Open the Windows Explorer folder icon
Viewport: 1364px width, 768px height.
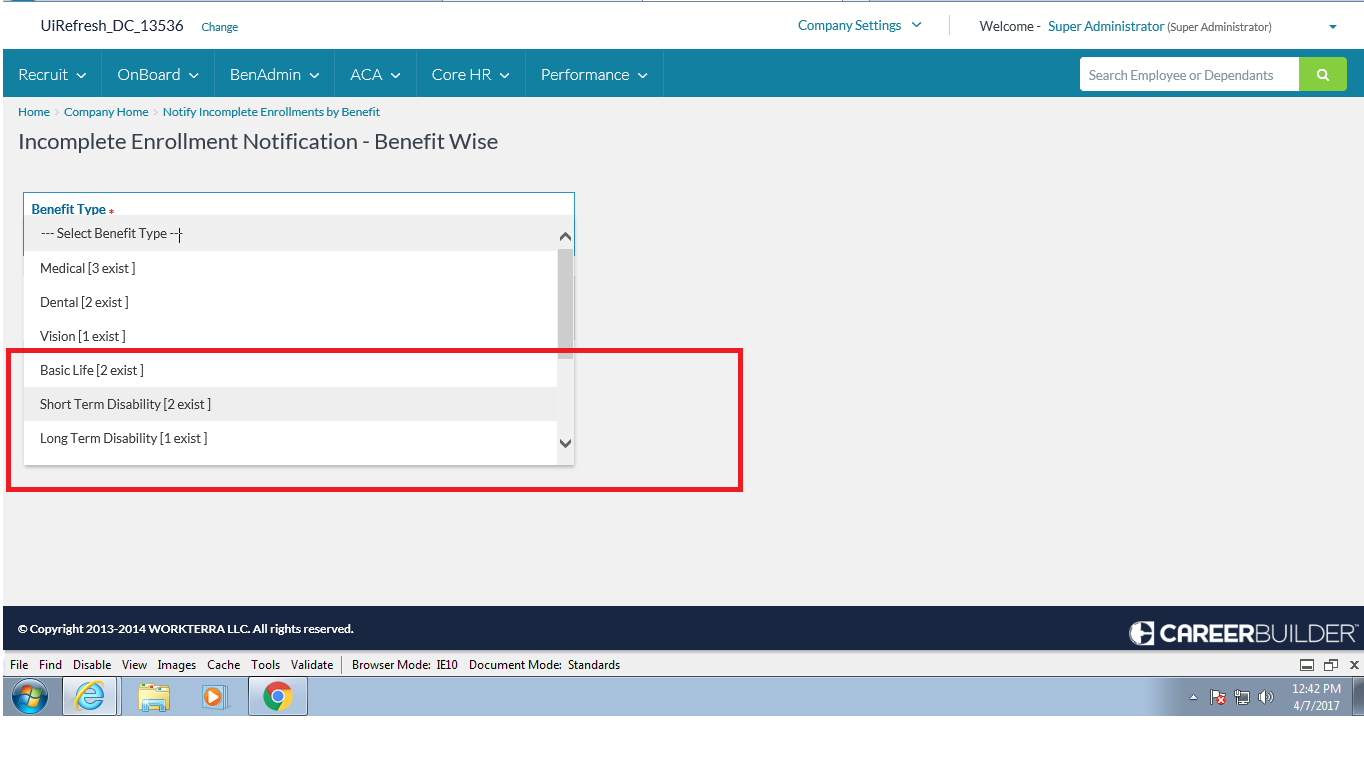pyautogui.click(x=154, y=697)
